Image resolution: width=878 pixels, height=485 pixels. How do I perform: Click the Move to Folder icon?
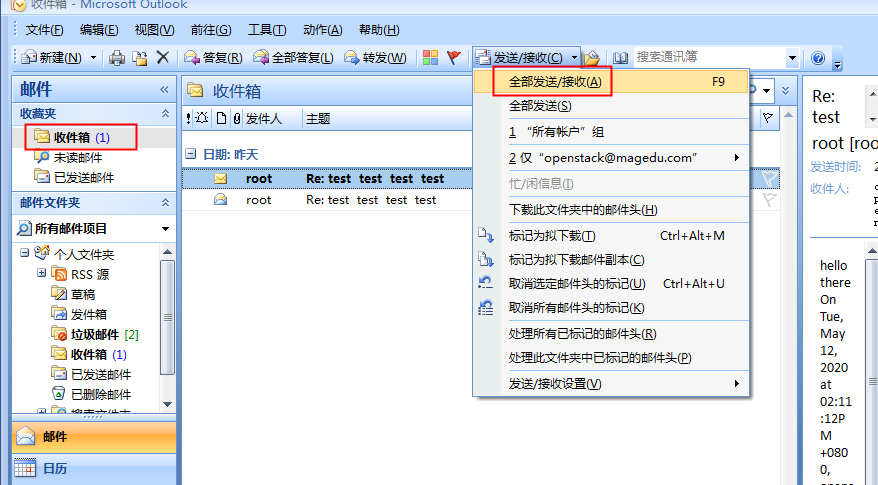[x=139, y=58]
